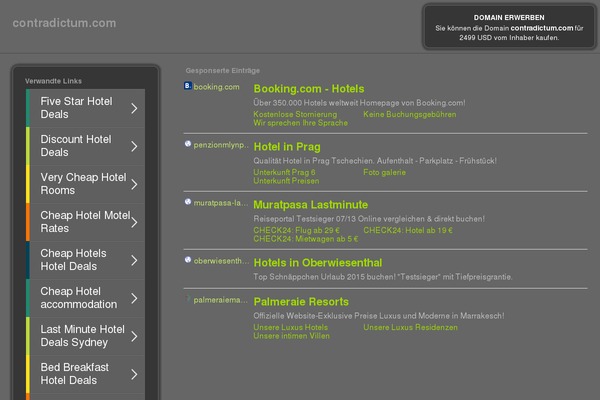Click chevron arrow of Last Minute Hotel Deals Sydney
Screen dimensions: 600x400
tap(134, 336)
